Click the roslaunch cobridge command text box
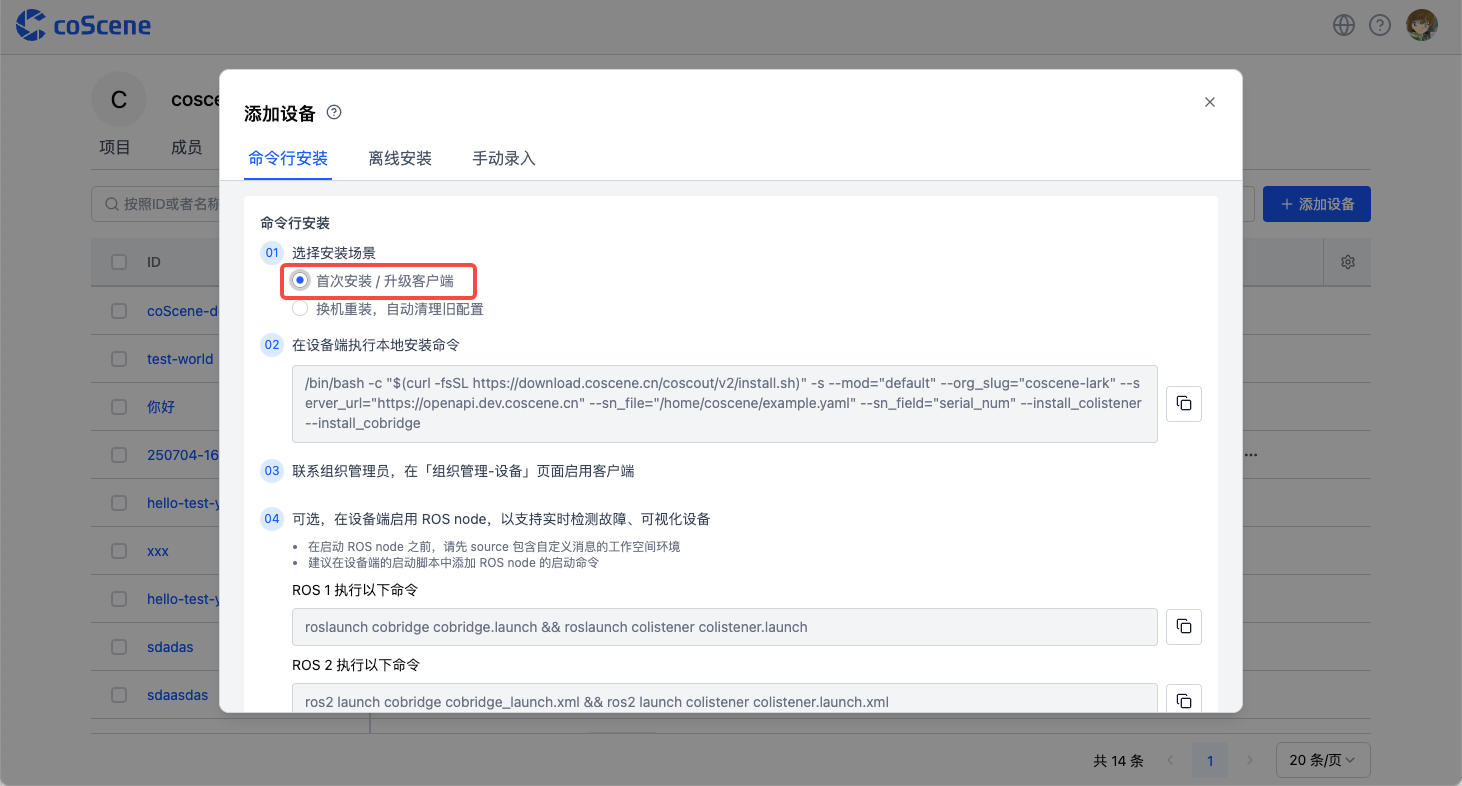 [x=724, y=626]
